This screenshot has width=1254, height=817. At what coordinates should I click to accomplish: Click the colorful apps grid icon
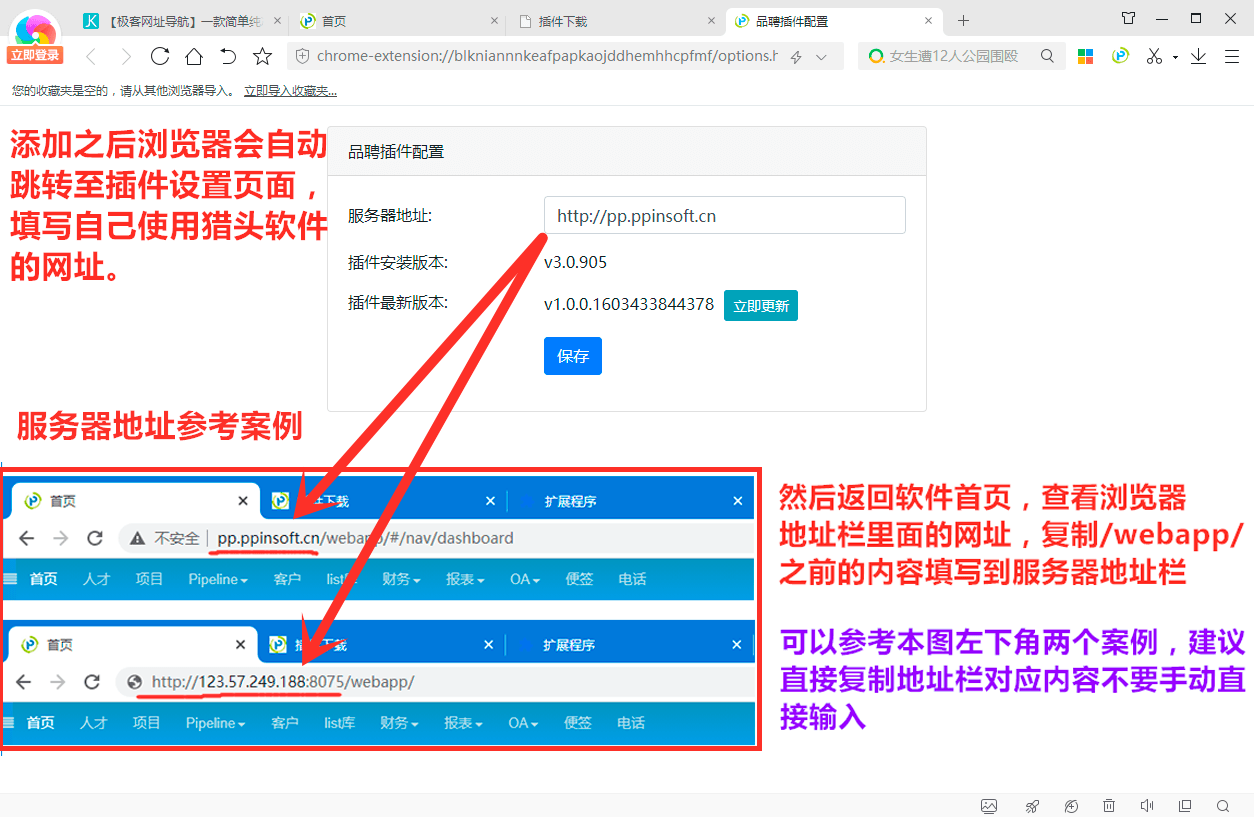coord(1085,56)
